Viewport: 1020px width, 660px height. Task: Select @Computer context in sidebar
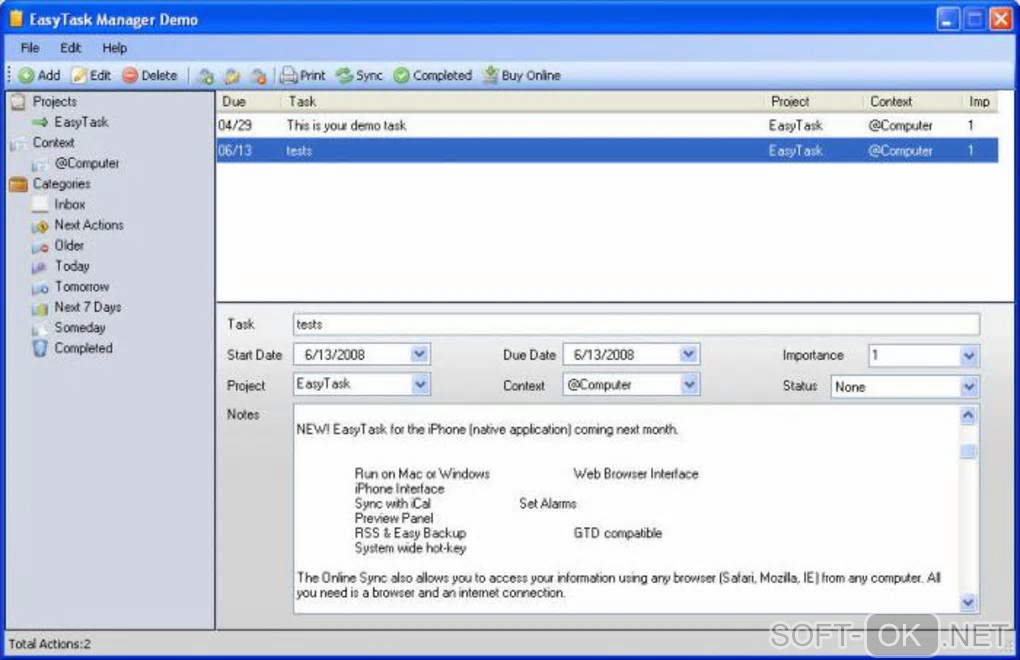(87, 163)
